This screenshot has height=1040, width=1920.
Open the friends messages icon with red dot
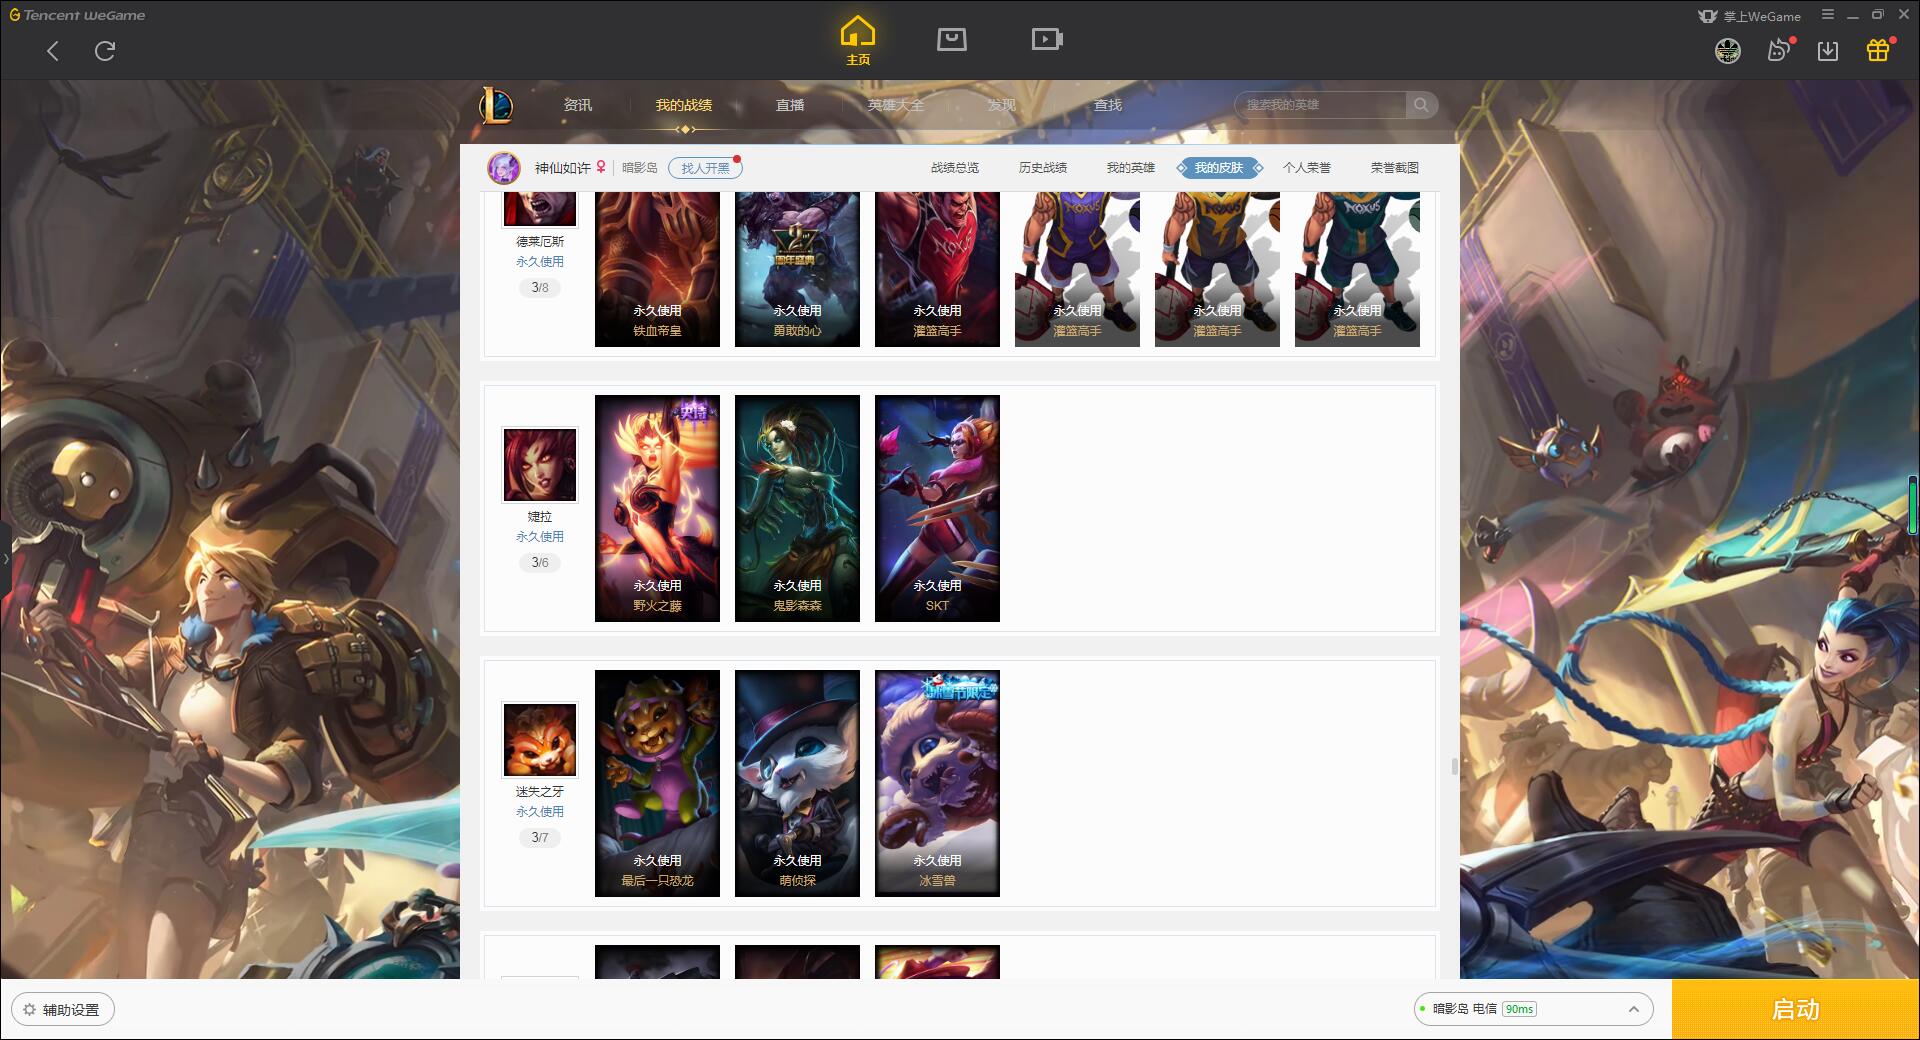pyautogui.click(x=1780, y=50)
